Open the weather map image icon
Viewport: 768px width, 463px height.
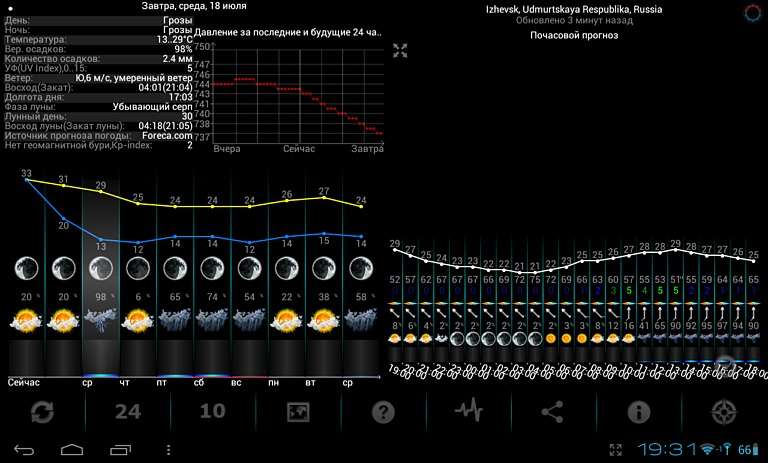pos(298,412)
